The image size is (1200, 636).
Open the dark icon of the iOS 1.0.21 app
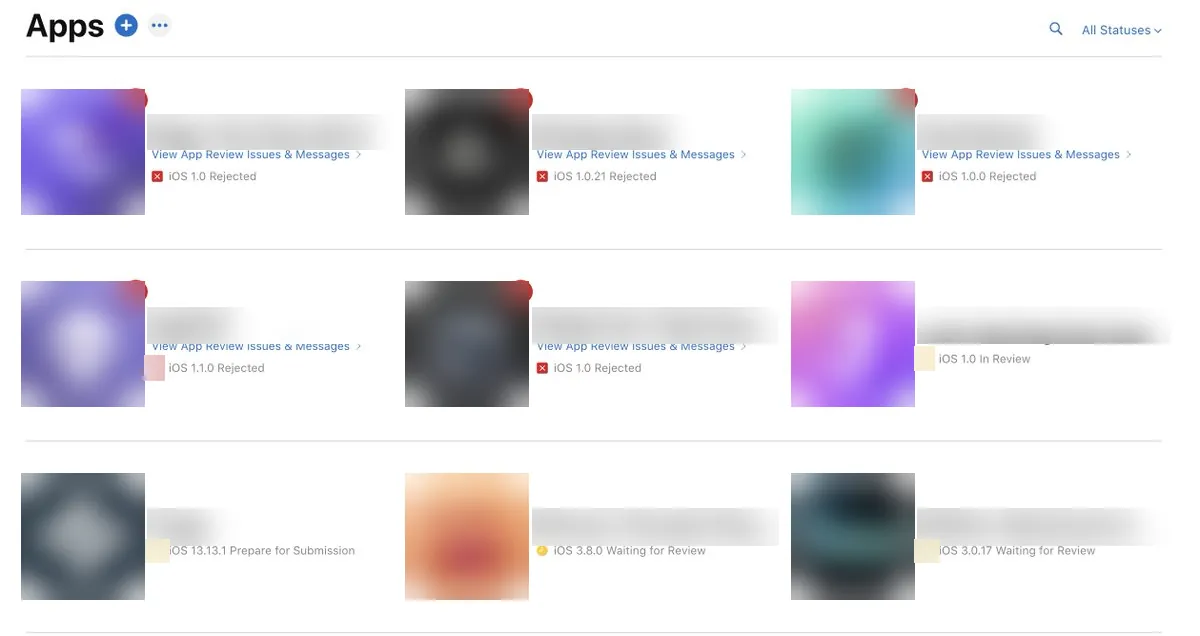click(x=467, y=152)
